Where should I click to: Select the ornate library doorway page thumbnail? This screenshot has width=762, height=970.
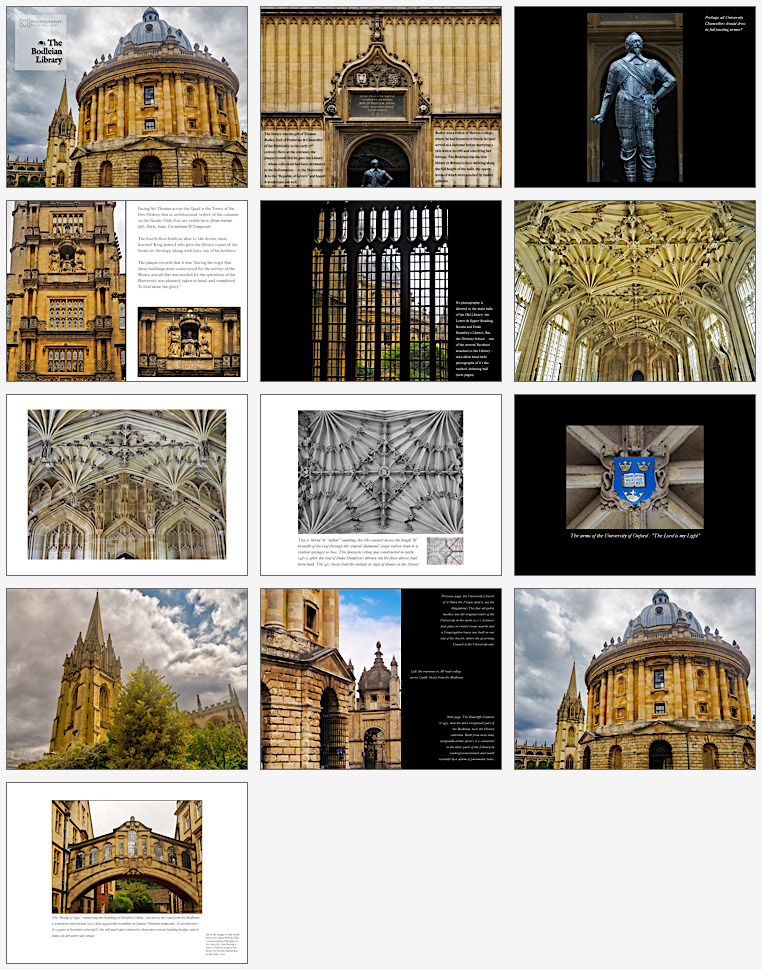[381, 97]
